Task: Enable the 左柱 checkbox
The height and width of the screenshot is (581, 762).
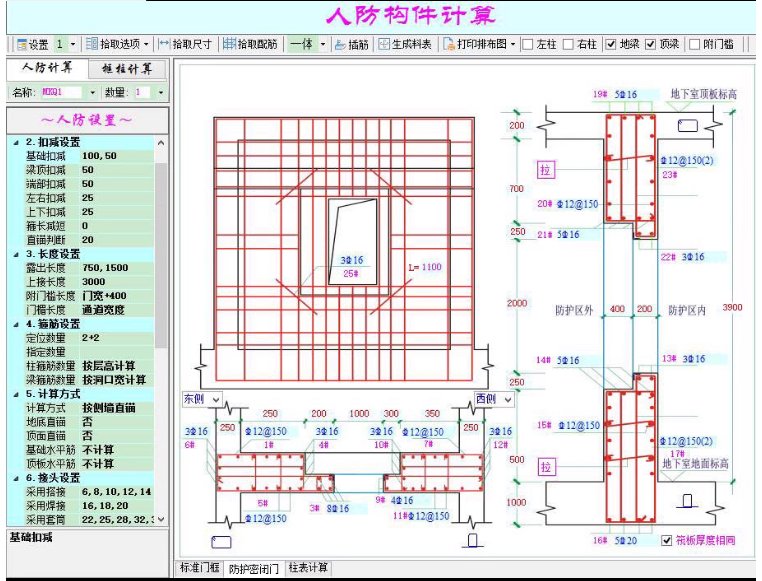Action: coord(528,44)
